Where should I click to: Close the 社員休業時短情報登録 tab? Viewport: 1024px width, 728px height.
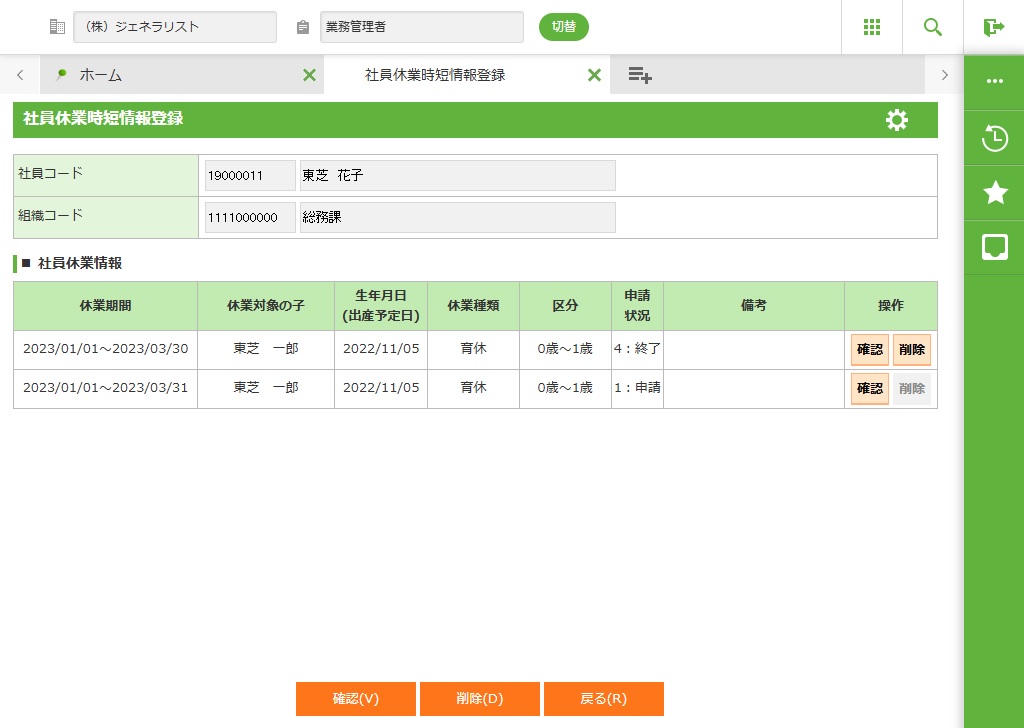594,75
